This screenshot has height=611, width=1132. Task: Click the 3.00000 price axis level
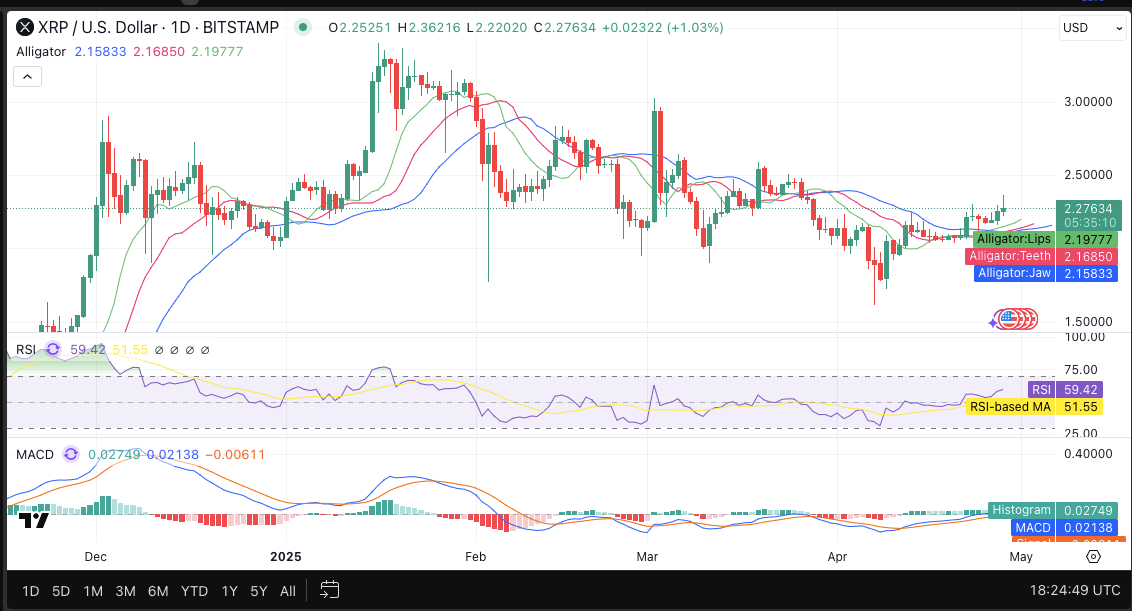[1088, 102]
